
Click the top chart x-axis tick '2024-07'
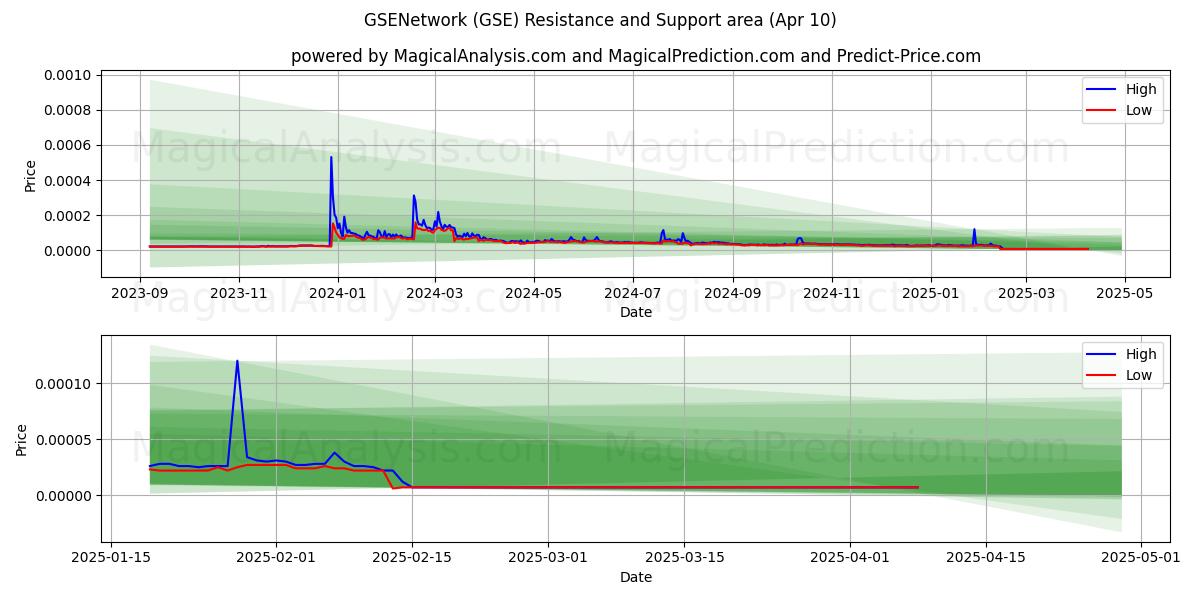(x=632, y=293)
